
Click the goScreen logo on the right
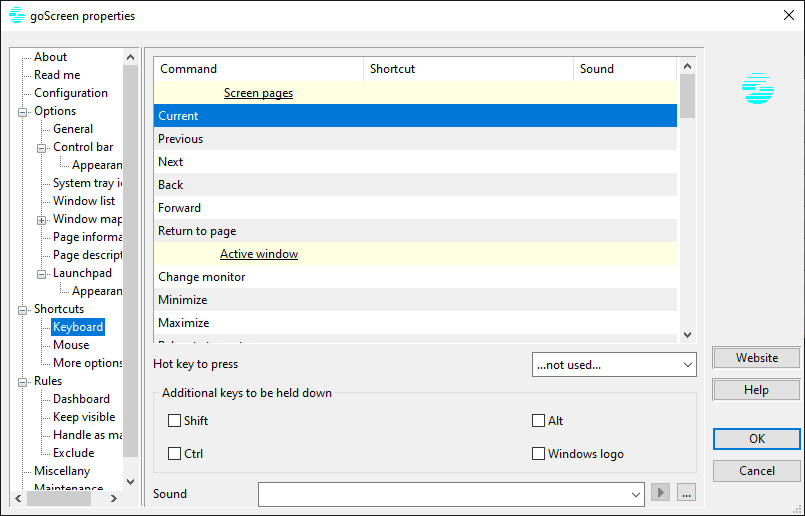(x=758, y=88)
